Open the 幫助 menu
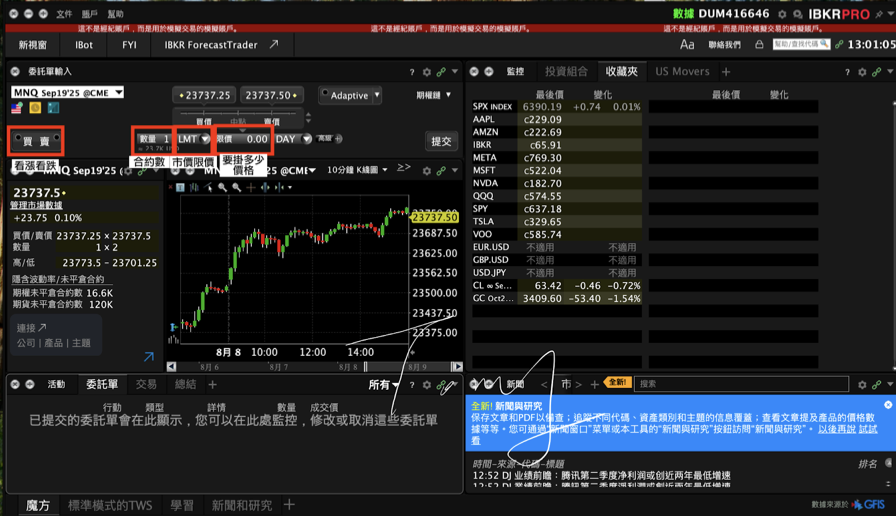Image resolution: width=896 pixels, height=516 pixels. [x=115, y=14]
